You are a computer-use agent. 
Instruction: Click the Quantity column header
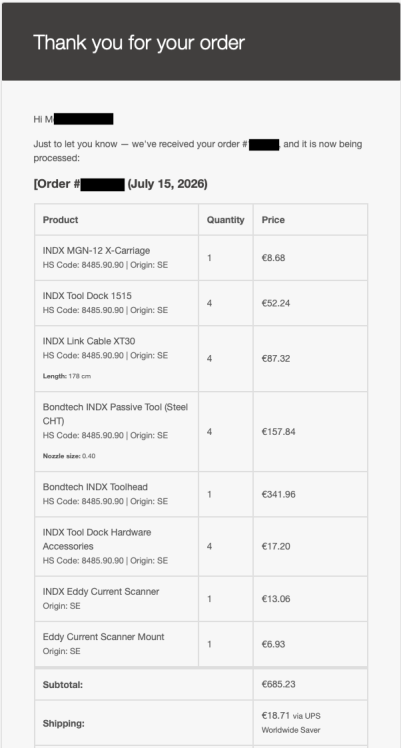[x=225, y=220]
